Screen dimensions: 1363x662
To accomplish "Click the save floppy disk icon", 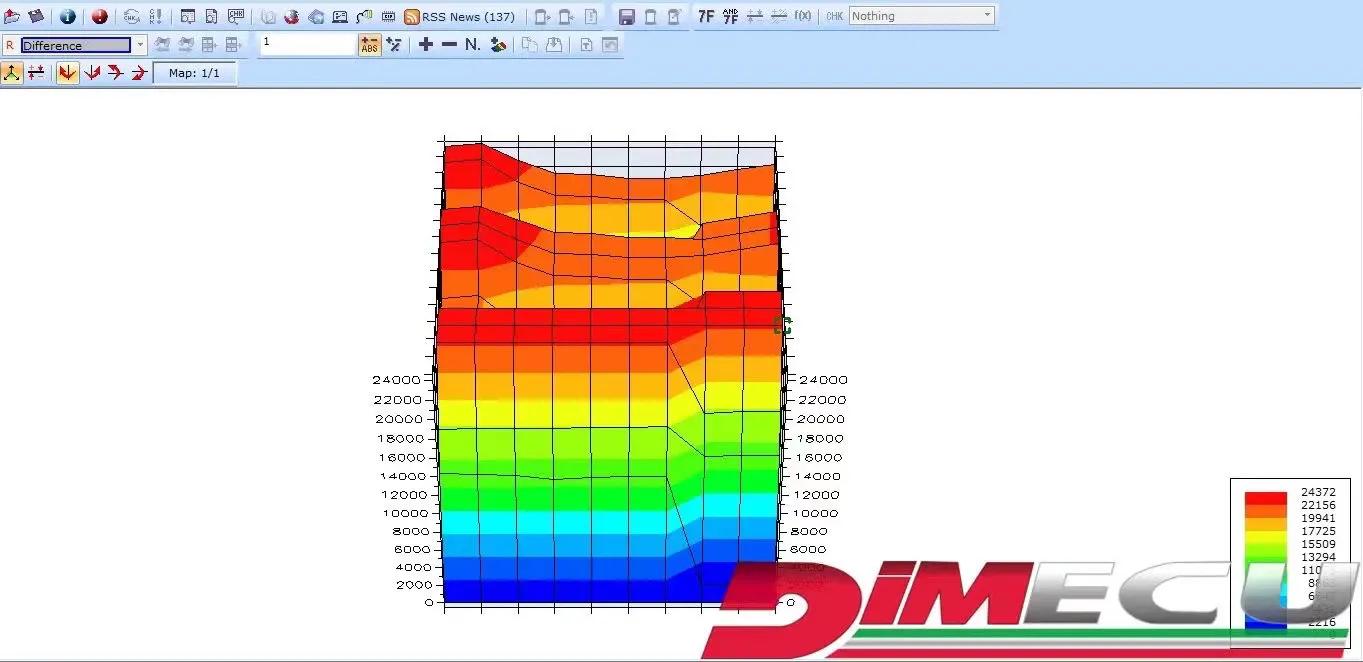I will [x=627, y=16].
